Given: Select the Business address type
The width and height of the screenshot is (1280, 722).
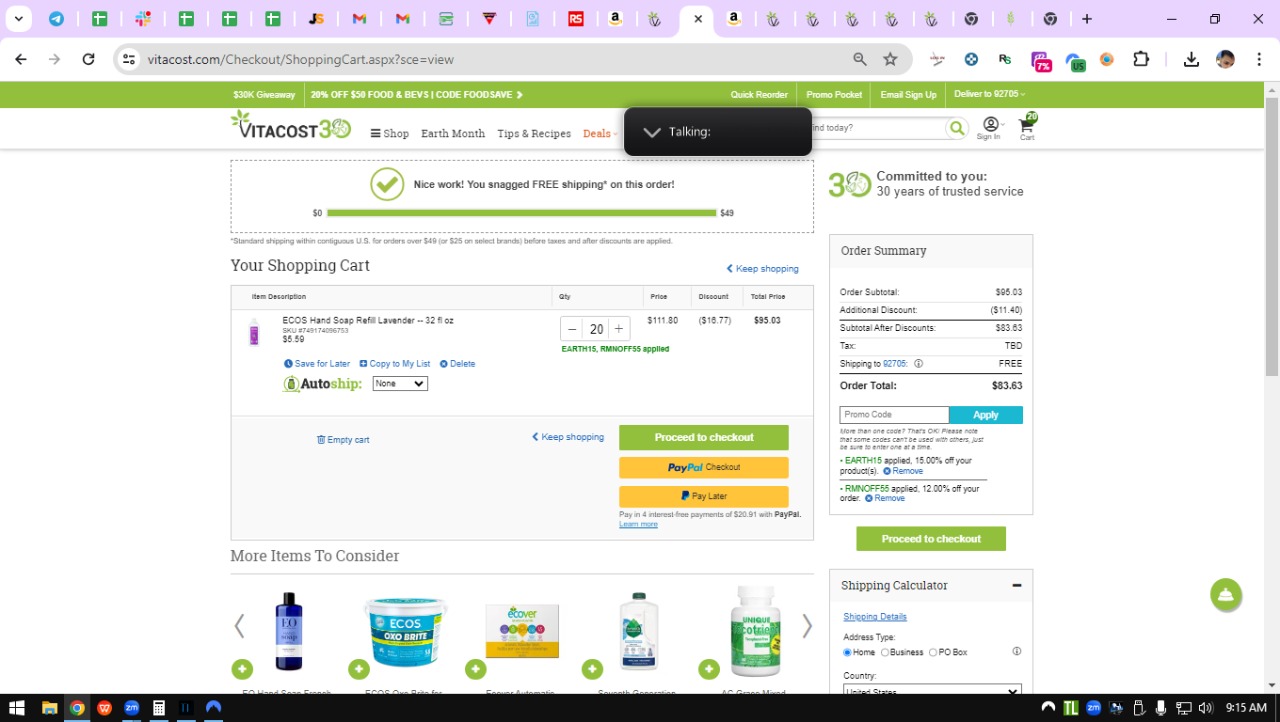Looking at the screenshot, I should tap(885, 653).
